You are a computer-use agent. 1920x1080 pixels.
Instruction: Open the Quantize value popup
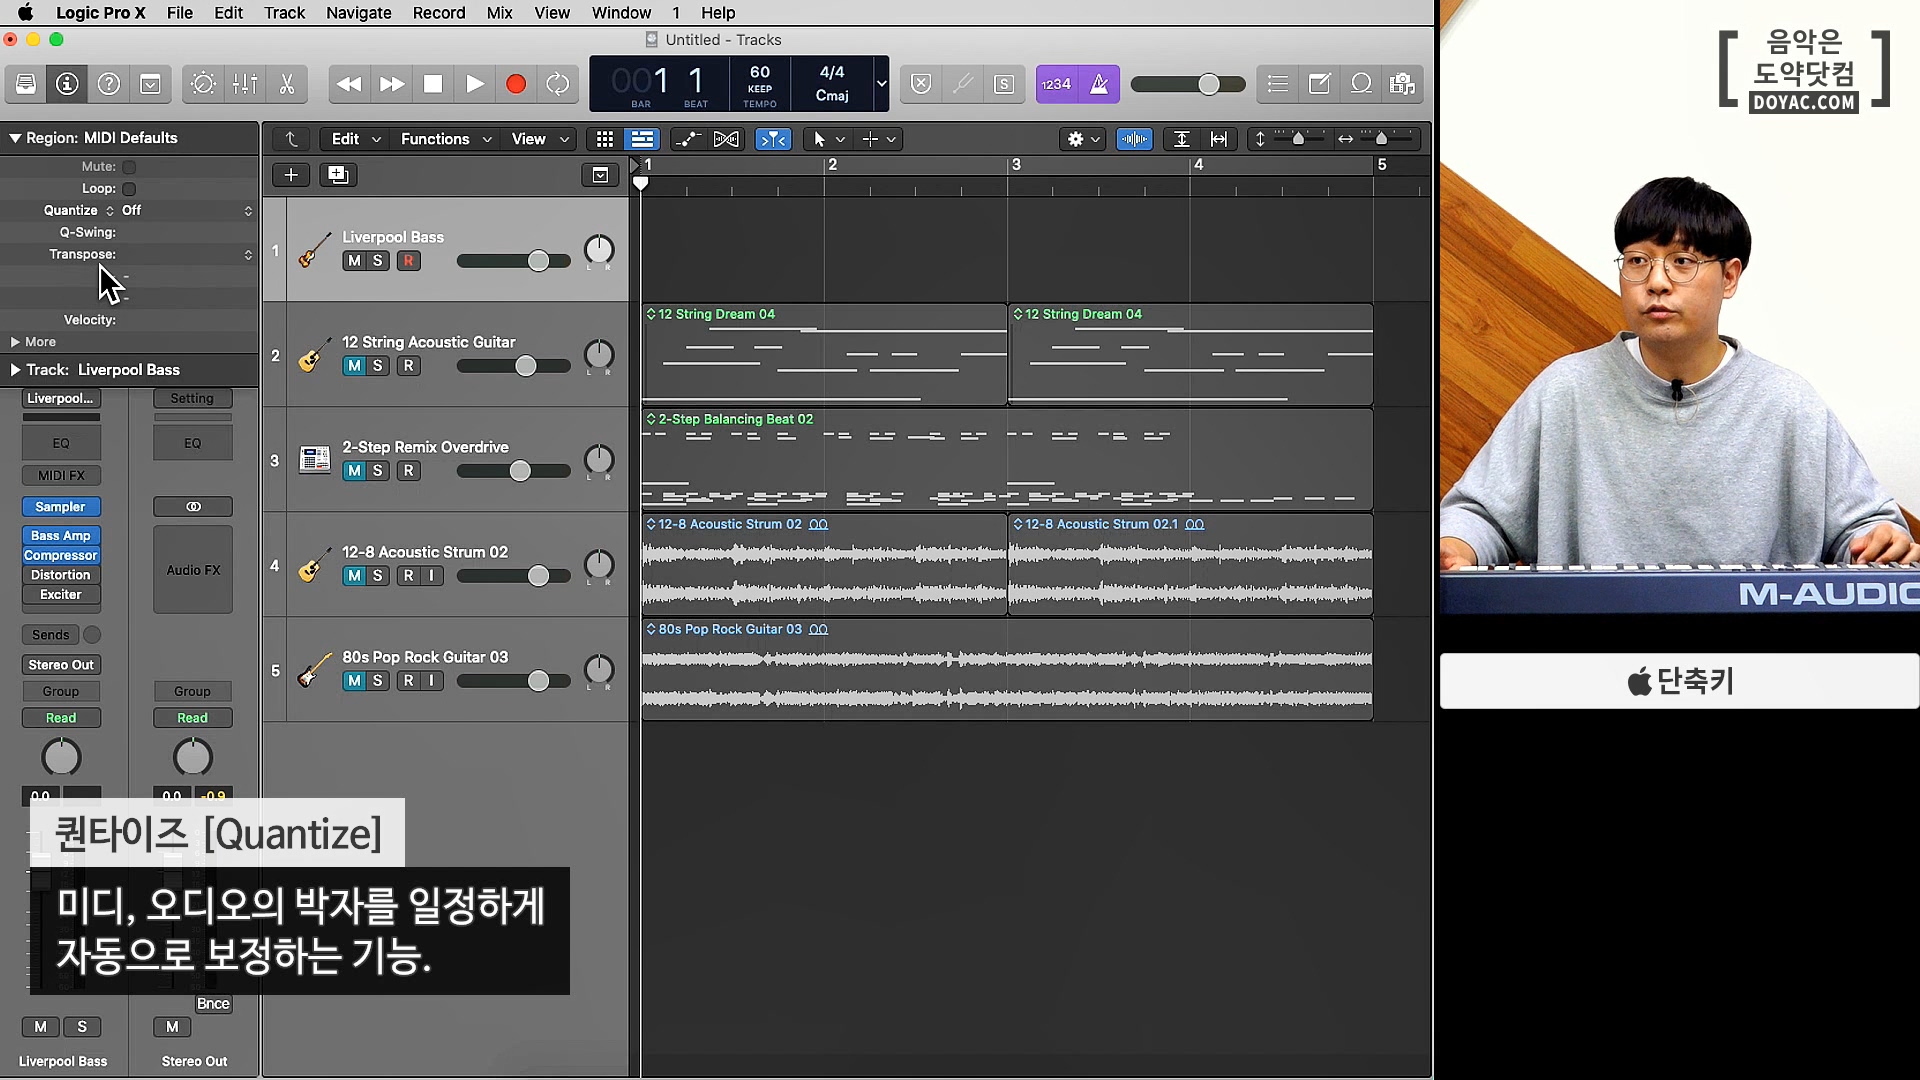188,211
